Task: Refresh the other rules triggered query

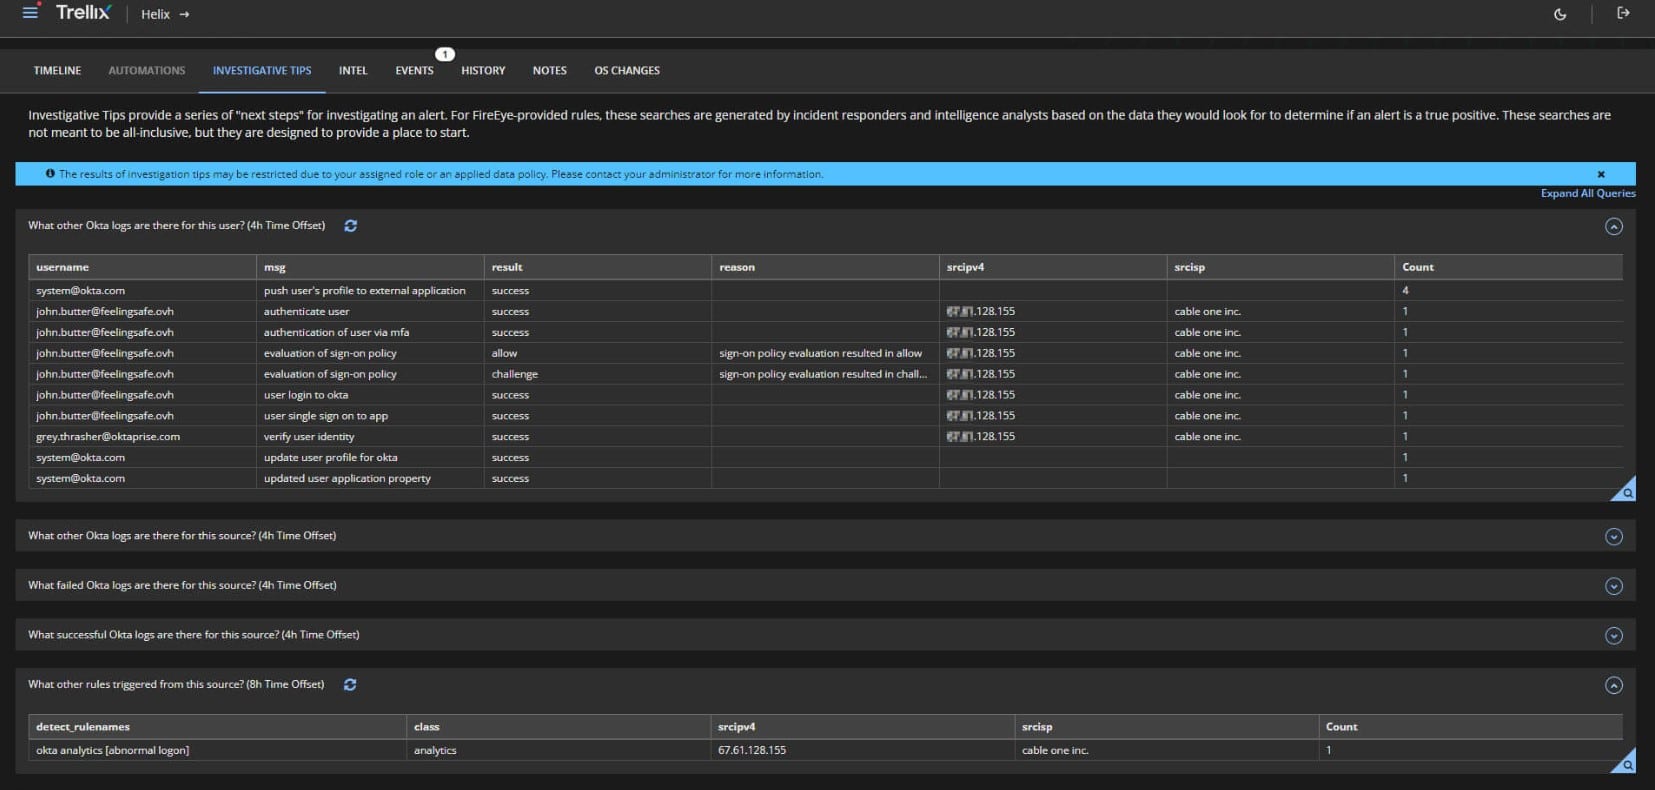Action: [350, 685]
